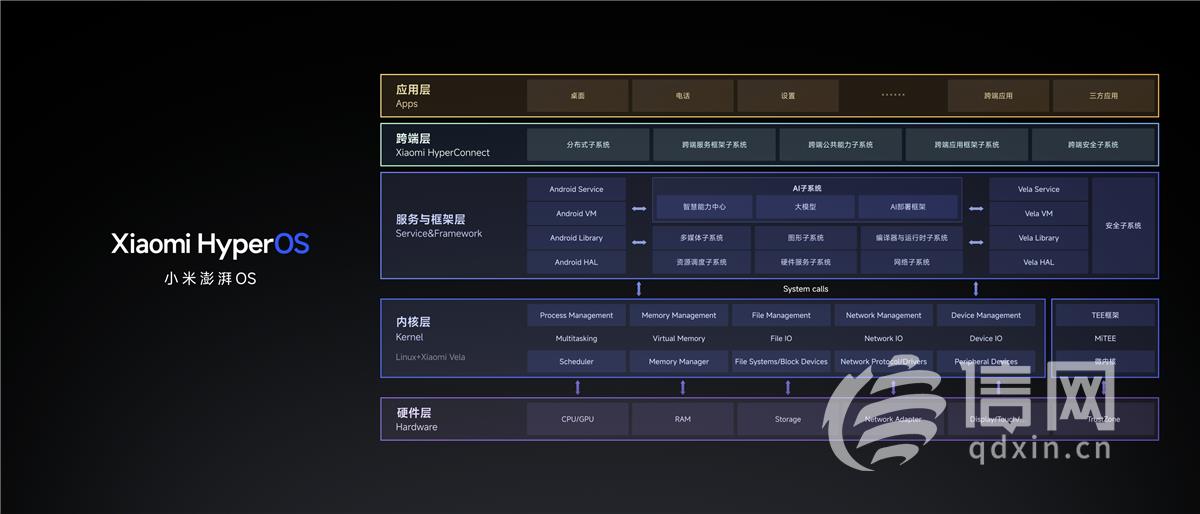This screenshot has width=1200, height=514.
Task: Click the vertical arrow left of System calls
Action: pos(639,289)
